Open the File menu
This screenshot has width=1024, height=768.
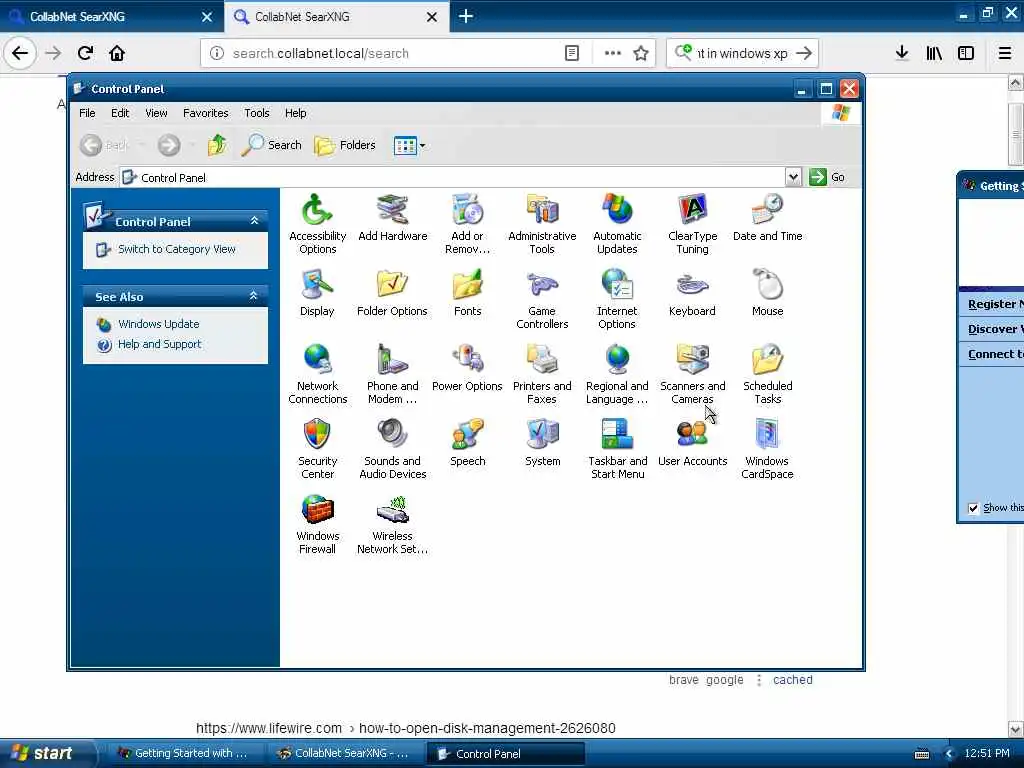[87, 113]
